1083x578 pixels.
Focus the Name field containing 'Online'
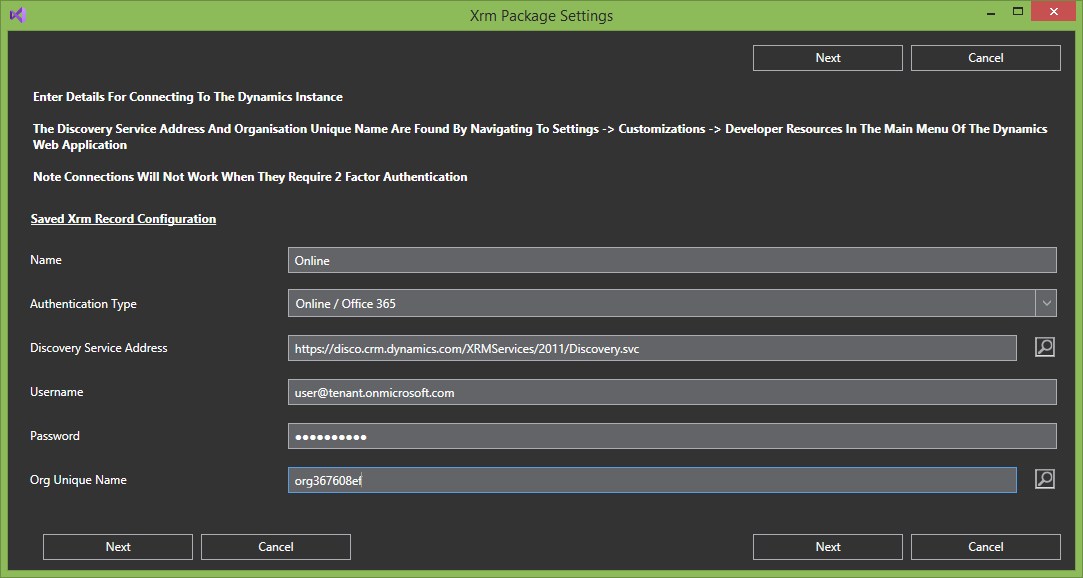click(x=671, y=260)
